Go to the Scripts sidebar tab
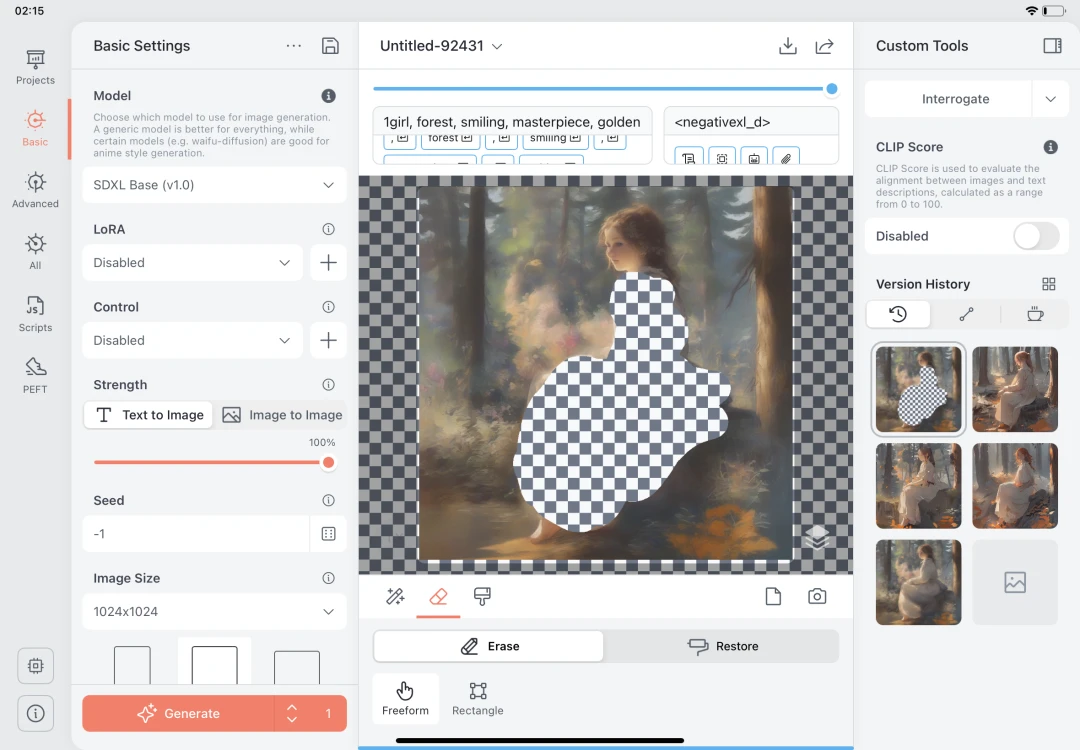 click(35, 313)
